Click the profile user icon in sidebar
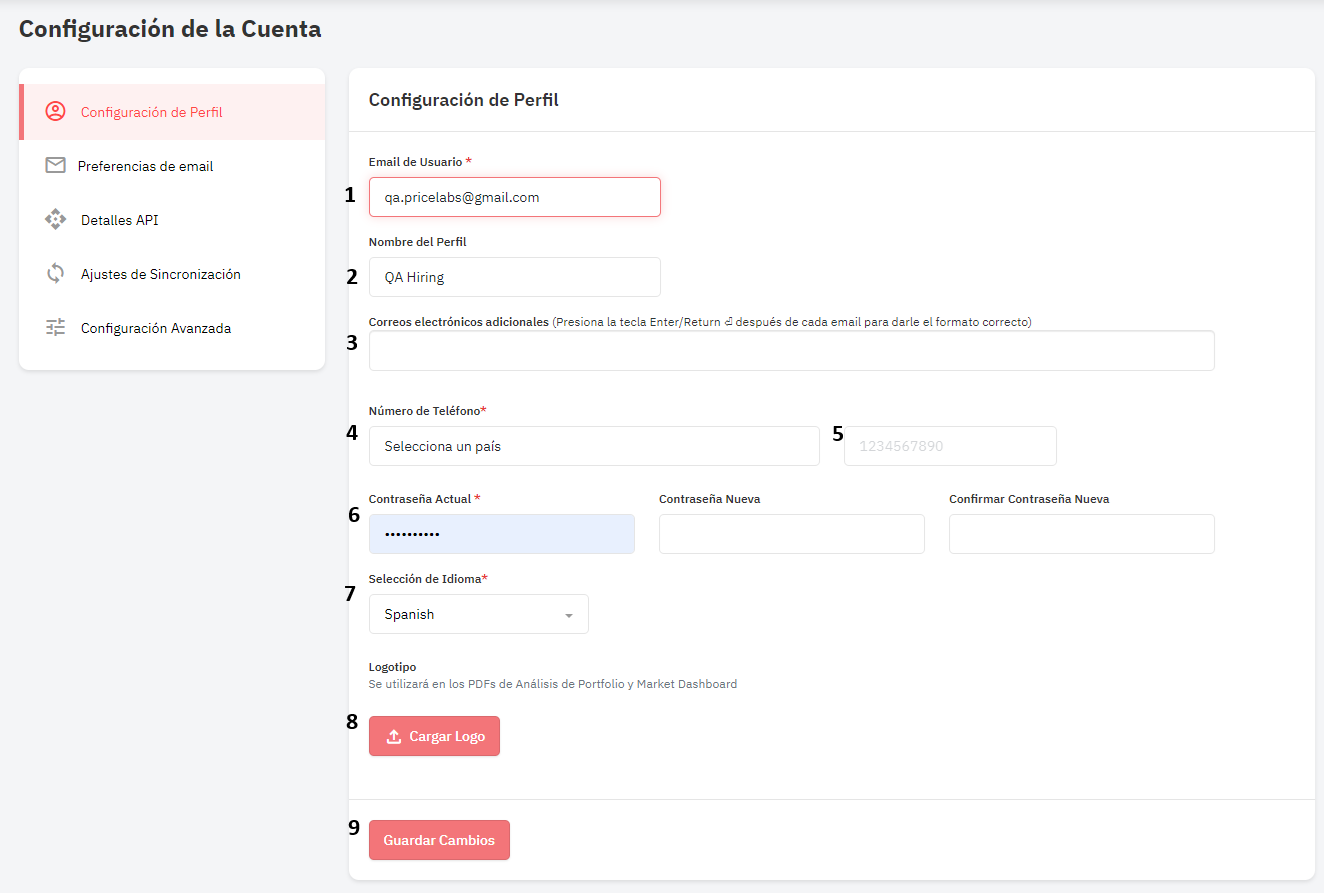Image resolution: width=1324 pixels, height=893 pixels. (x=56, y=112)
